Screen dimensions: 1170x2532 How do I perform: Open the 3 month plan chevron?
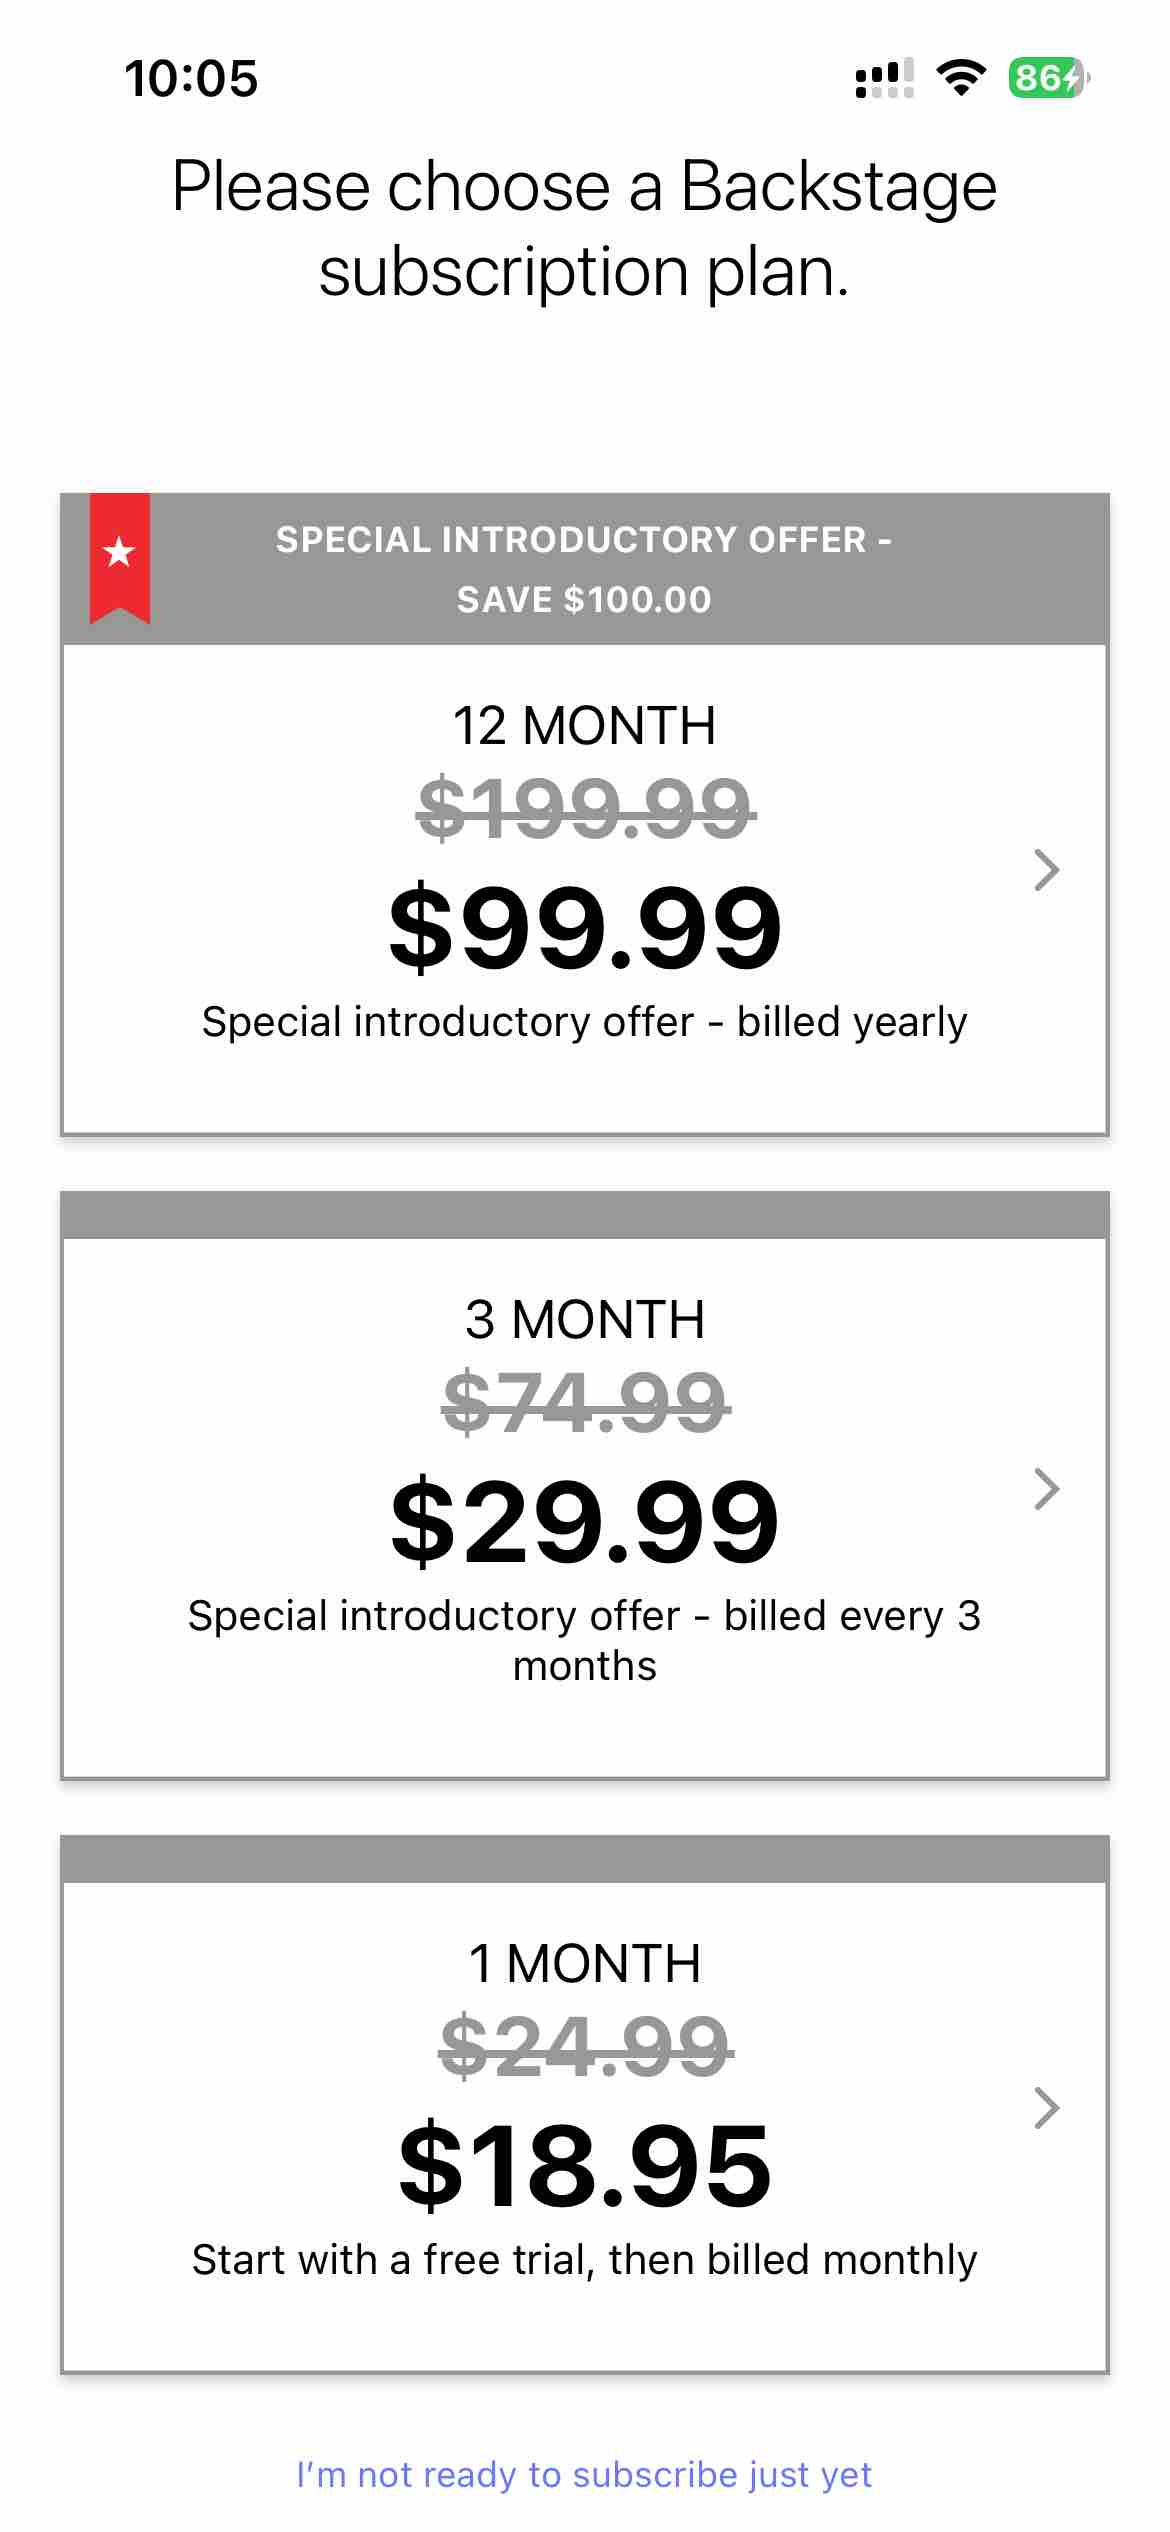pos(1046,1489)
